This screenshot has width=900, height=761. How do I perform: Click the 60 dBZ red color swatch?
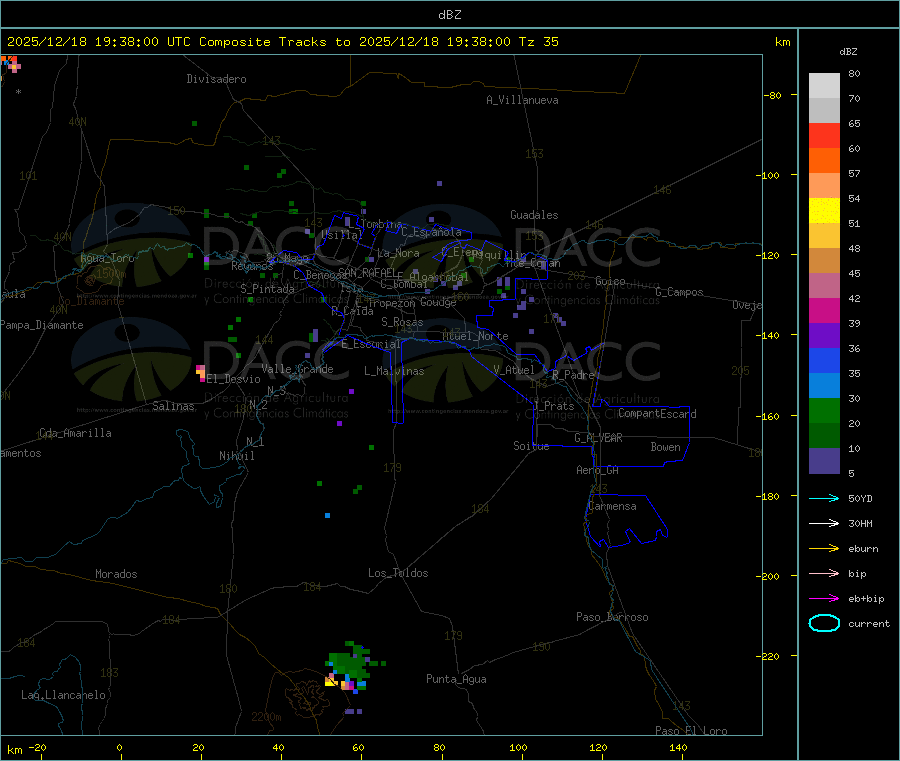click(x=824, y=135)
